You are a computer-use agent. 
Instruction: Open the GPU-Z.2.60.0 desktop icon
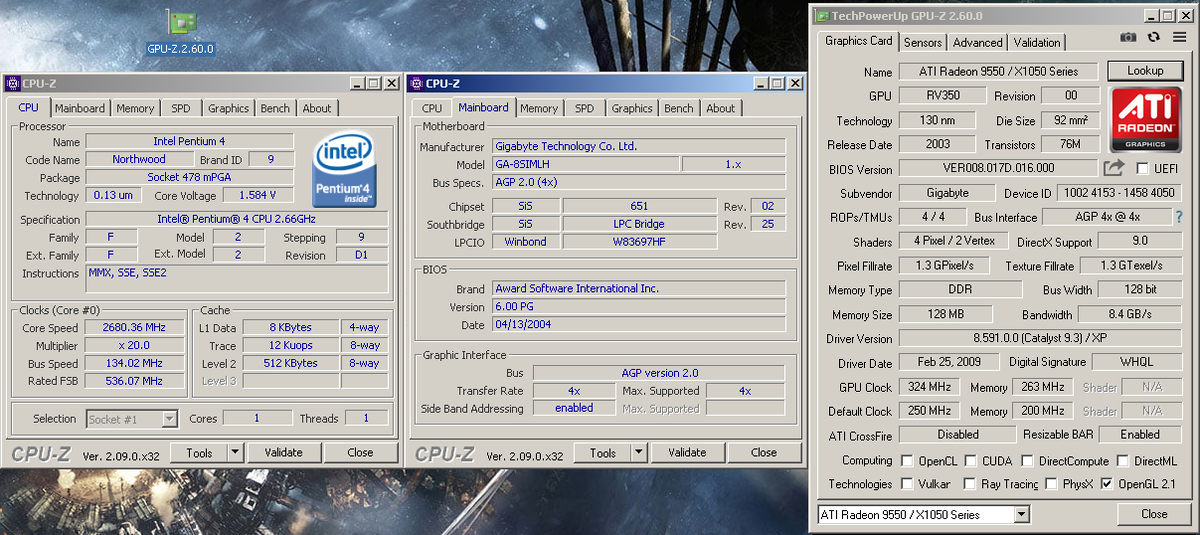click(180, 32)
